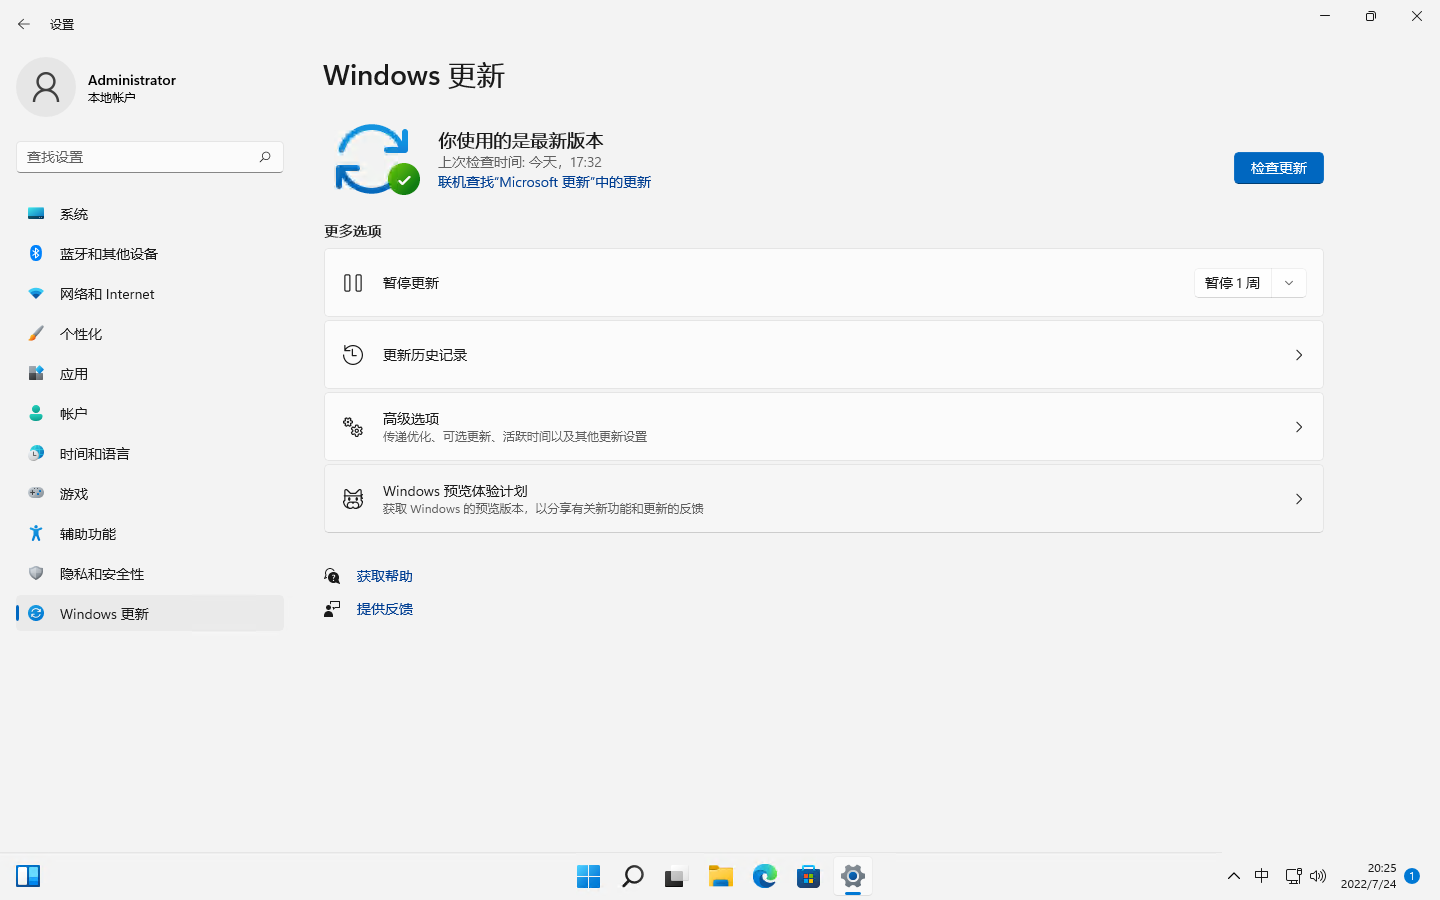
Task: Click the back arrow in Settings title bar
Action: point(24,24)
